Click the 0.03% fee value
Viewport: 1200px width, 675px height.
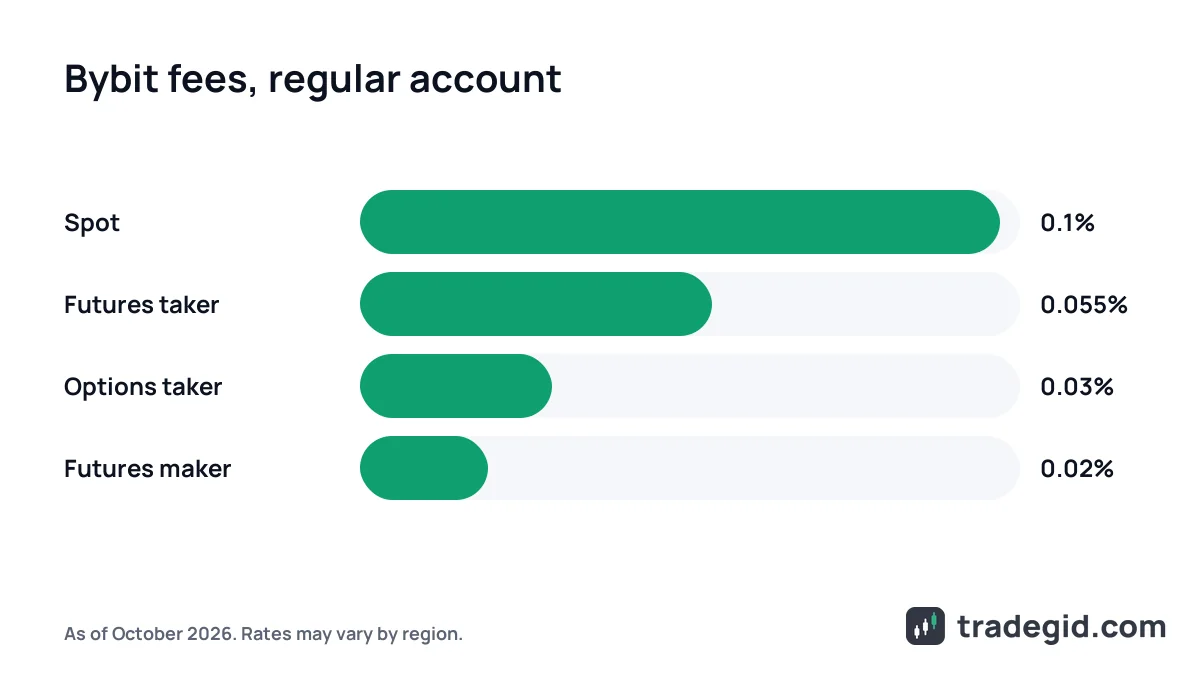coord(1077,387)
